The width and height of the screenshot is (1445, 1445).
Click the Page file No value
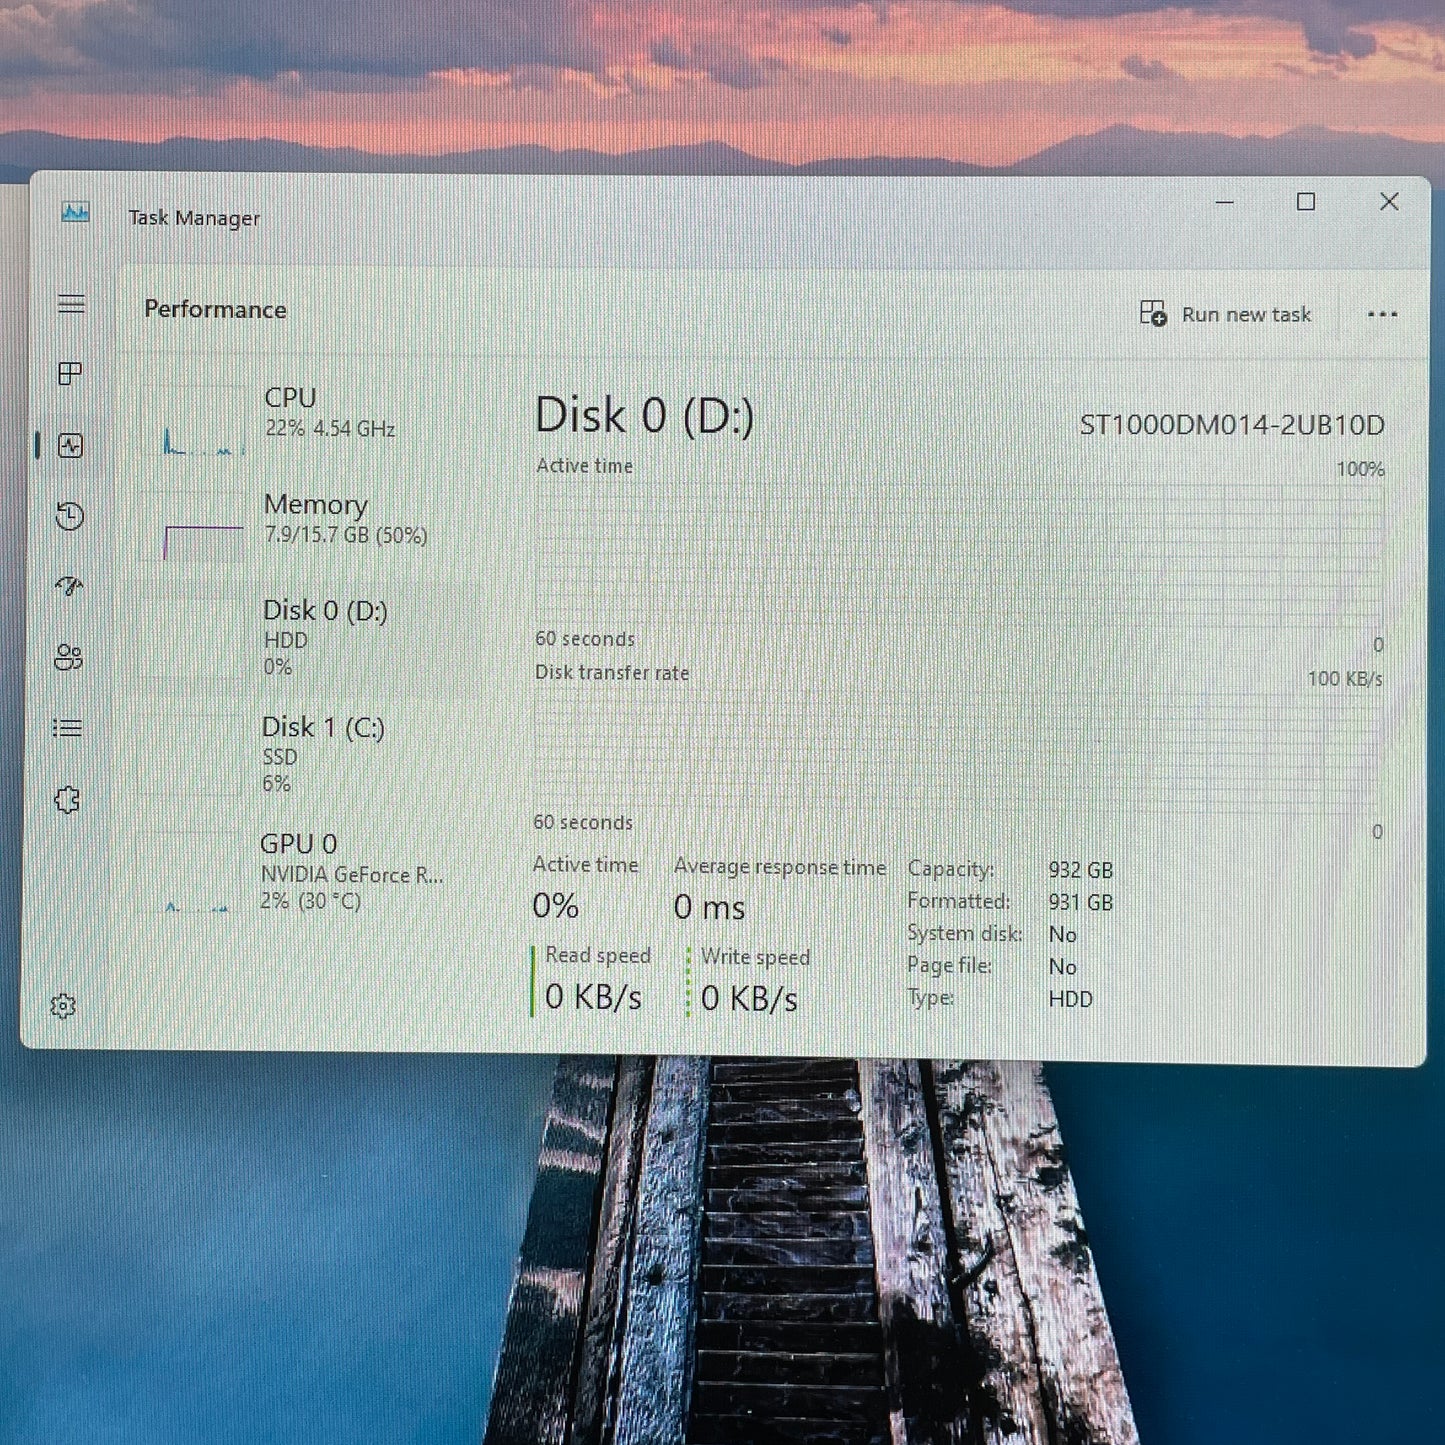click(1062, 967)
